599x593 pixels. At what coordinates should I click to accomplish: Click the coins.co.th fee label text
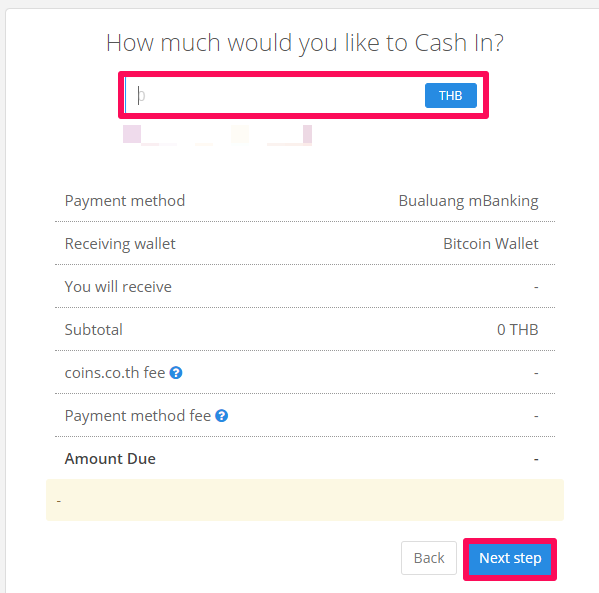115,373
